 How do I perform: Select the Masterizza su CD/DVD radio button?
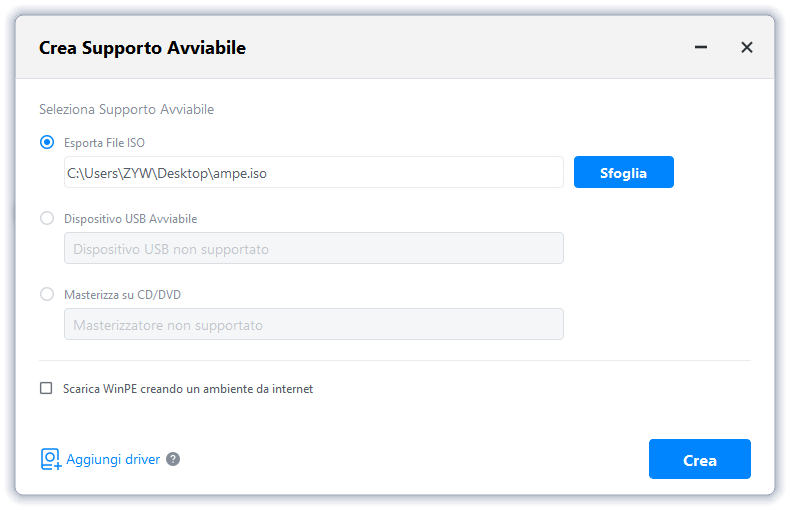pyautogui.click(x=47, y=294)
